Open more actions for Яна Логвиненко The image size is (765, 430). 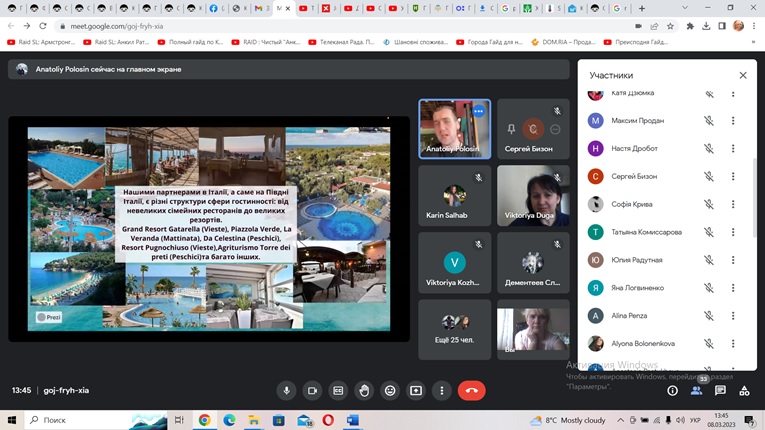(733, 288)
